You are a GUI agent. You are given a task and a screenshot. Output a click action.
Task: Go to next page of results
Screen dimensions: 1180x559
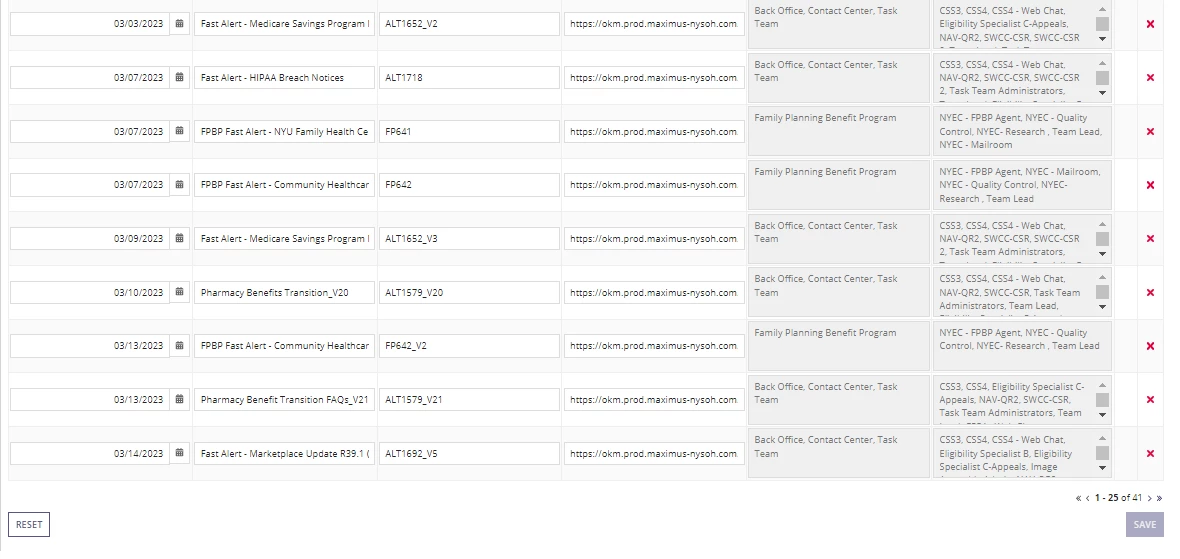(1149, 498)
